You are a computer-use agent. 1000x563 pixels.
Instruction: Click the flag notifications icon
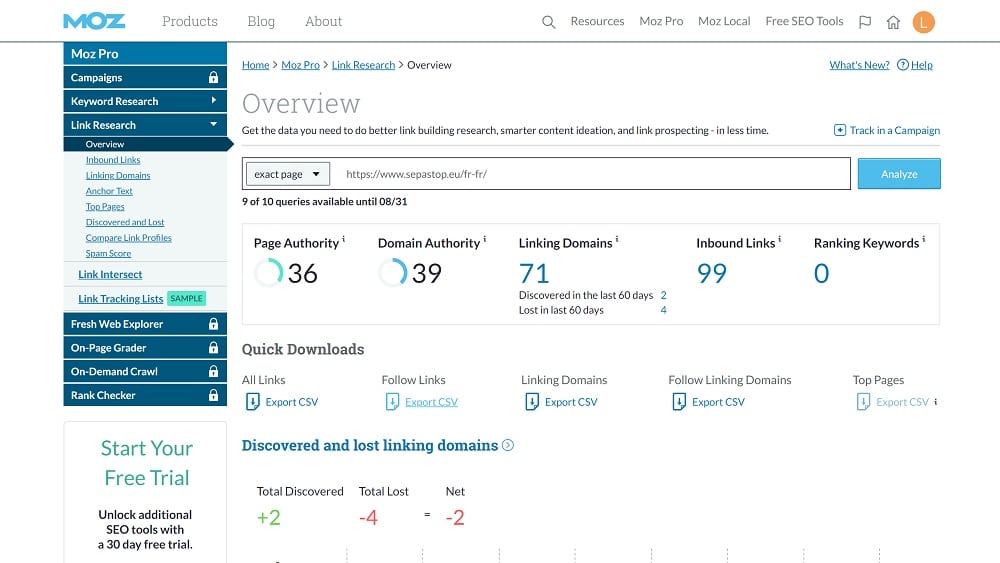point(865,22)
